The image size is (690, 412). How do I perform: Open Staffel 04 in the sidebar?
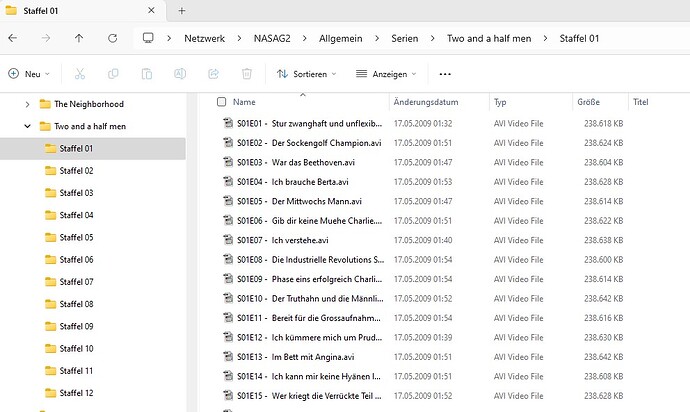(x=76, y=215)
